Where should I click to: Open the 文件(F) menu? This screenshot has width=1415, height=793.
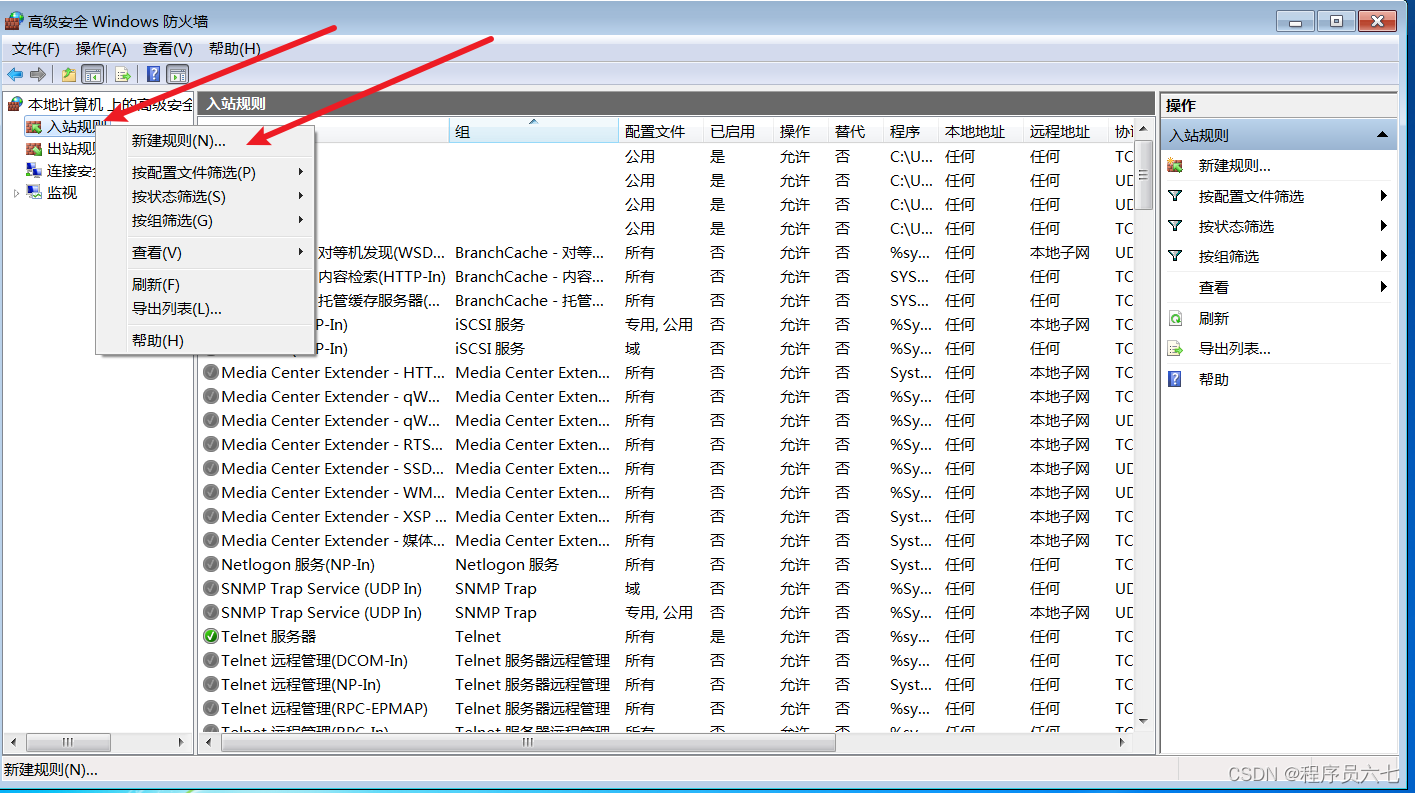(36, 48)
